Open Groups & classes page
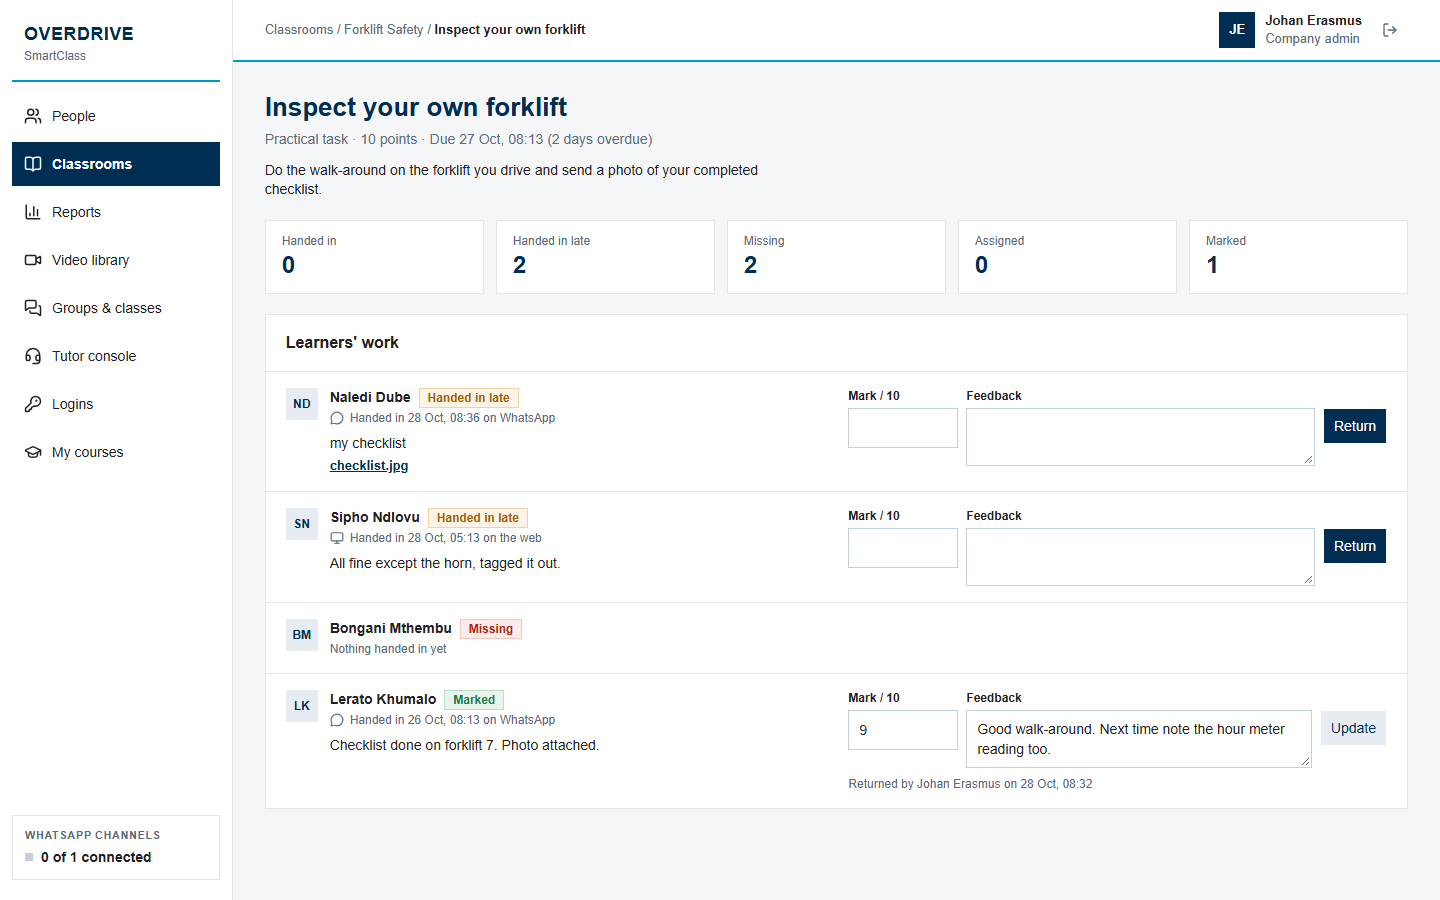Screen dimensions: 1440x900 tap(116, 308)
